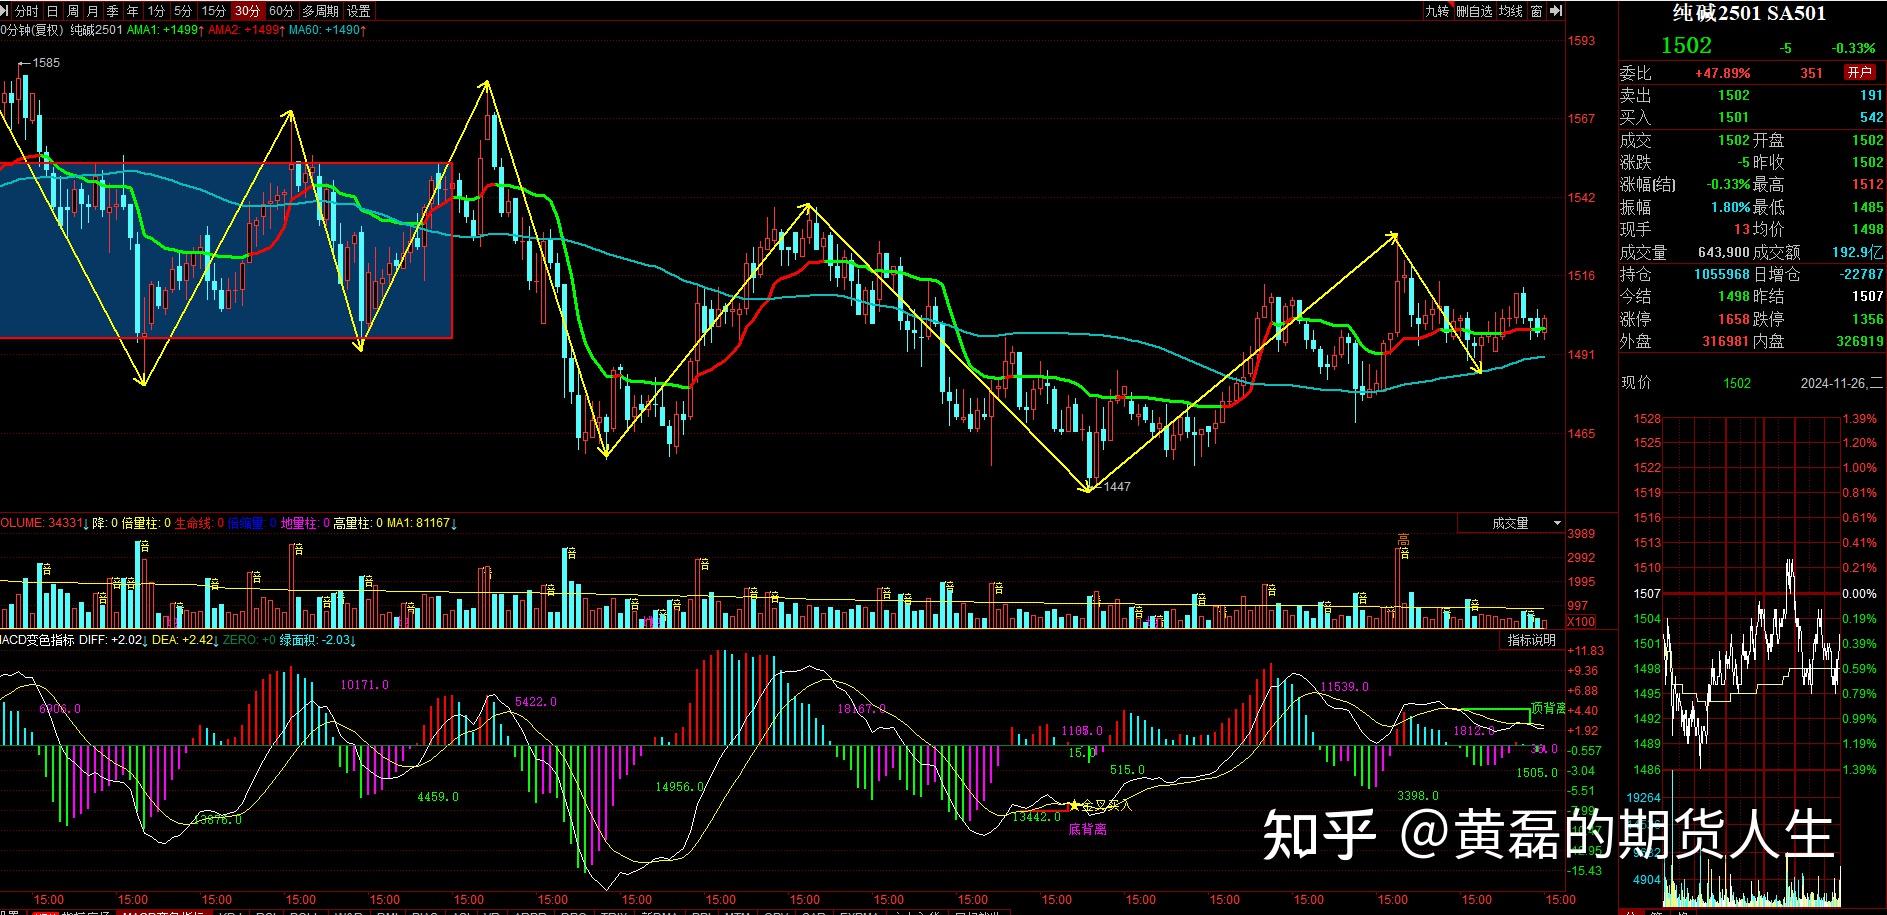Image resolution: width=1887 pixels, height=915 pixels.
Task: Click the AMA2 +1499 indicator label
Action: 246,30
